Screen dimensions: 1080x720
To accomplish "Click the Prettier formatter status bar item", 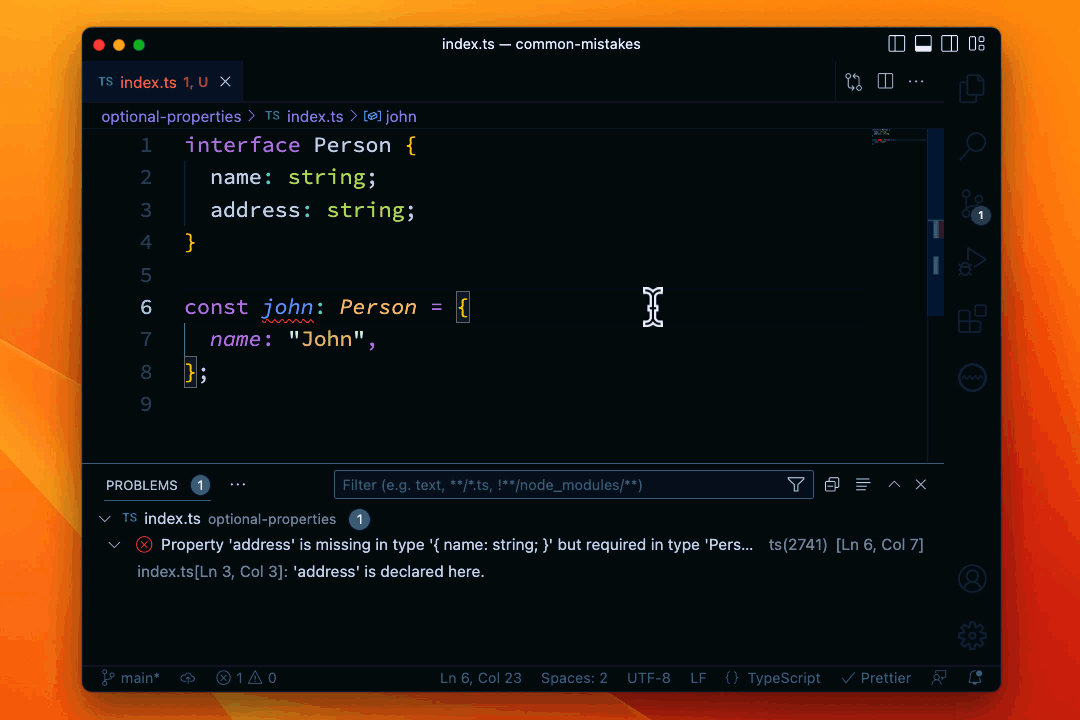I will click(876, 677).
